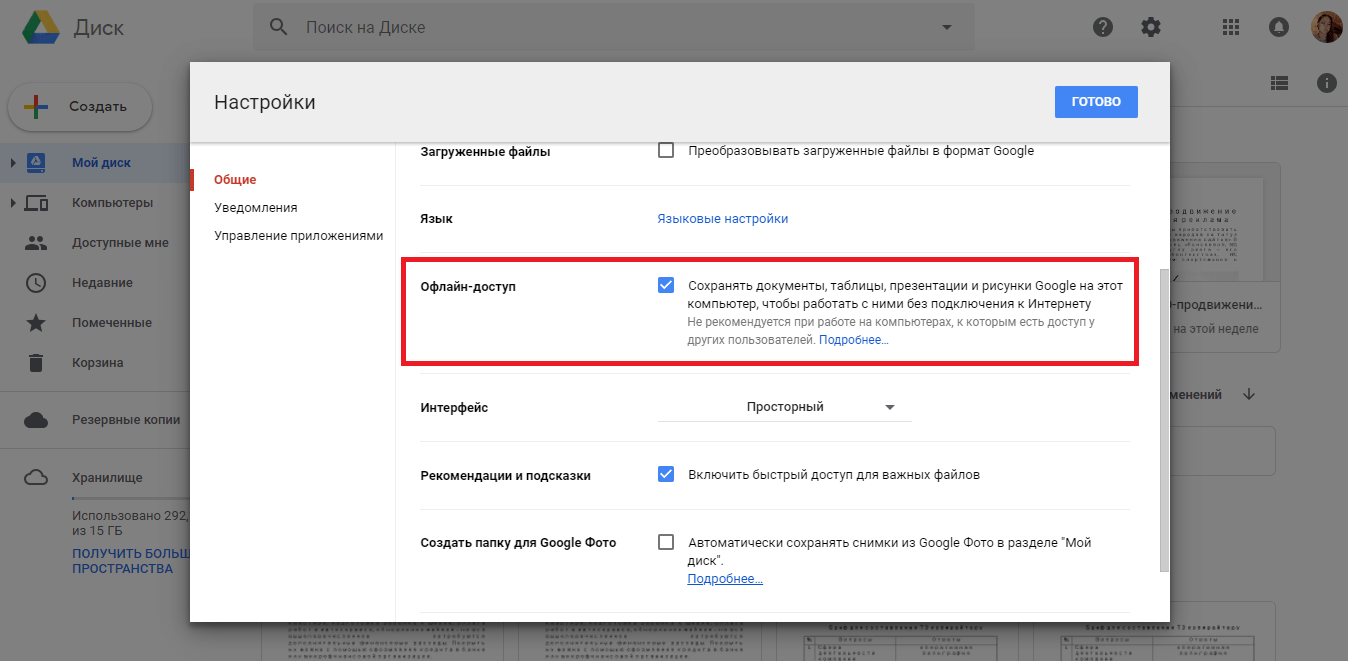The width and height of the screenshot is (1348, 661).
Task: Click the settings gear icon
Action: pyautogui.click(x=1151, y=27)
